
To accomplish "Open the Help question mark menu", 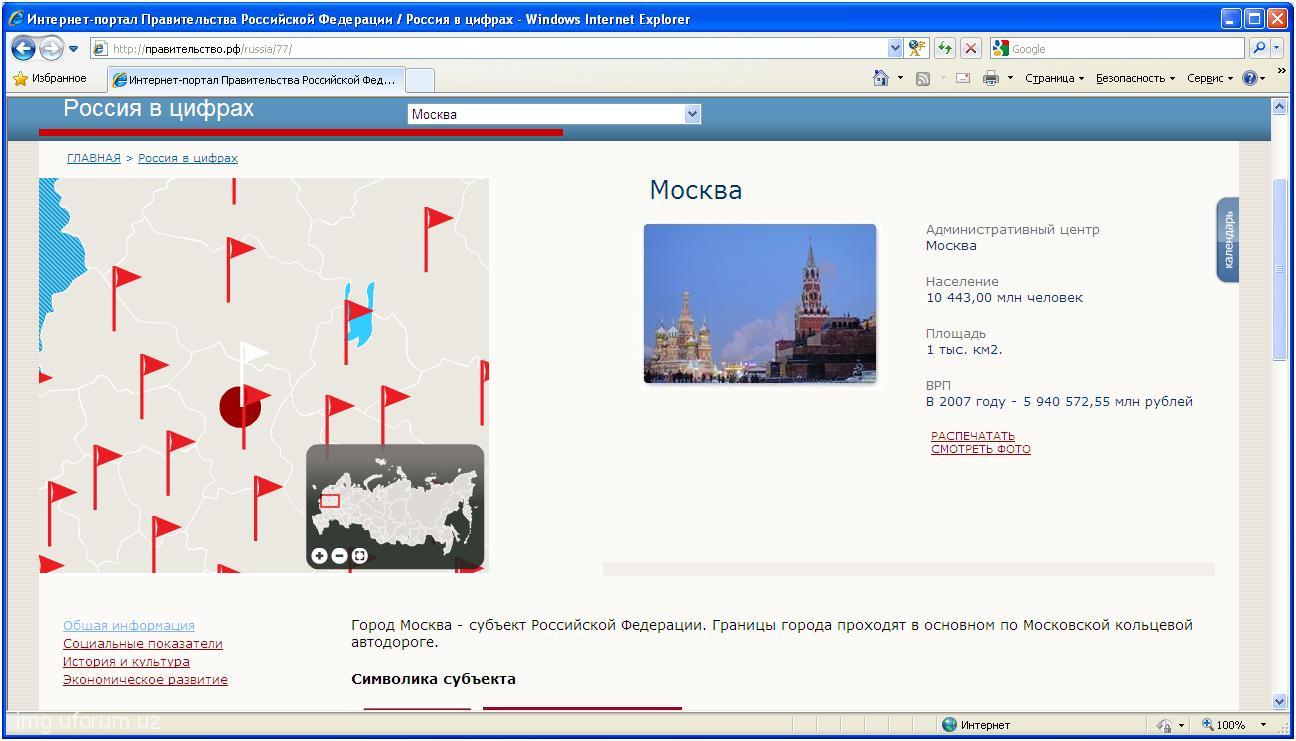I will click(x=1254, y=78).
